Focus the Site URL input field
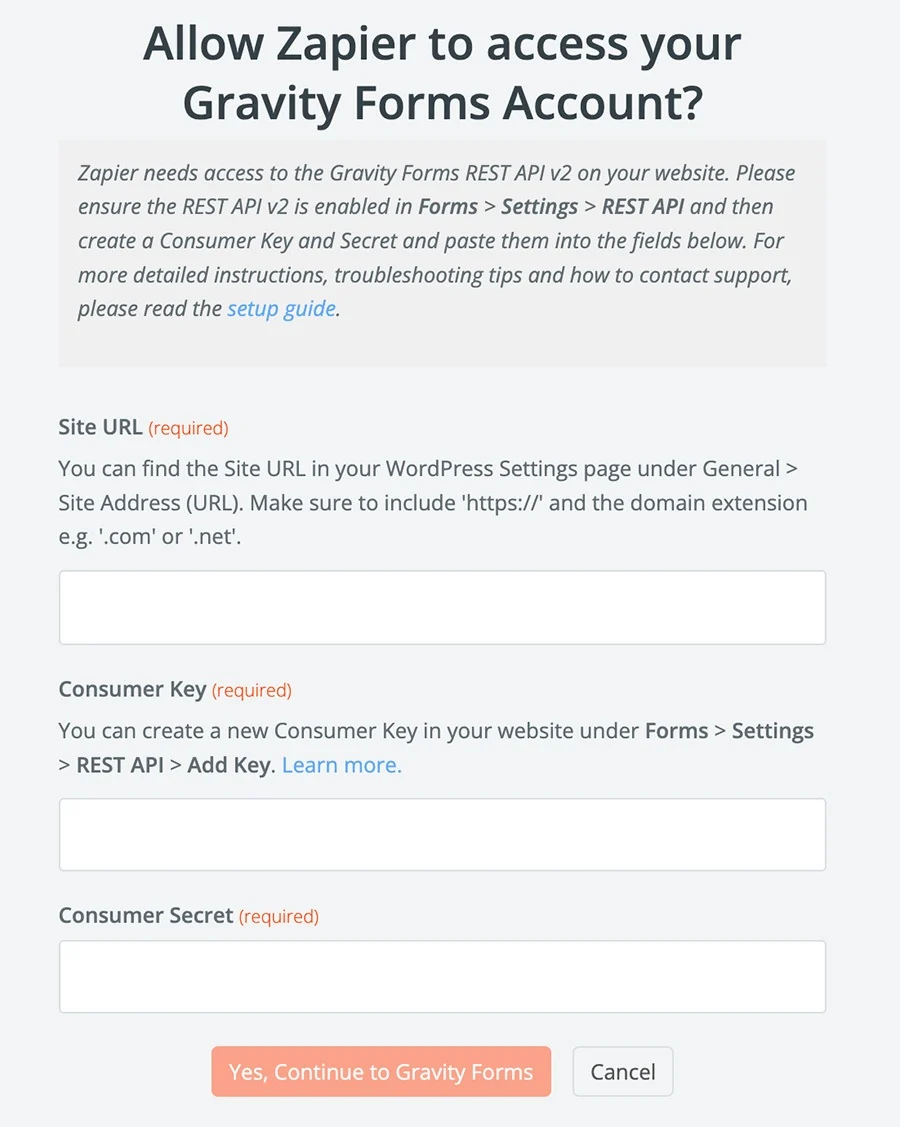The image size is (900, 1127). pos(442,607)
